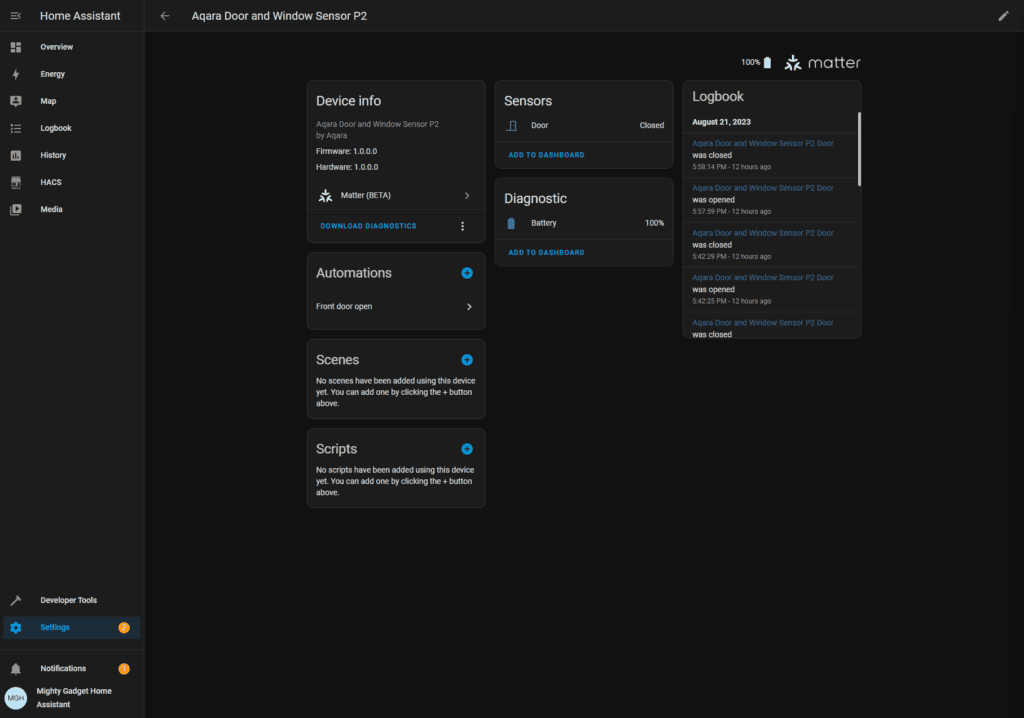Open first logbook door sensor link

(762, 143)
